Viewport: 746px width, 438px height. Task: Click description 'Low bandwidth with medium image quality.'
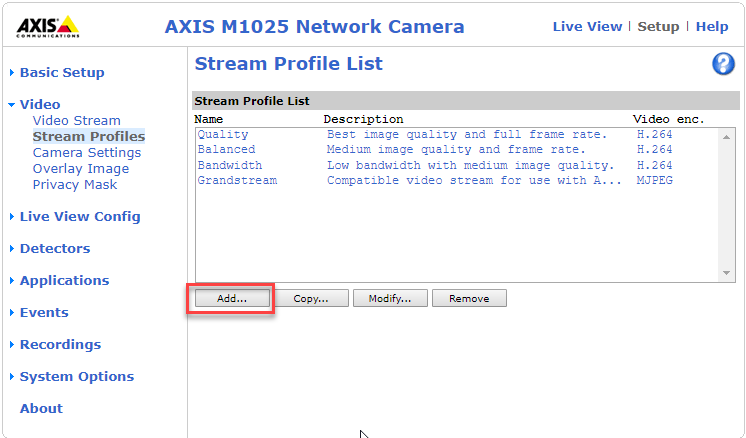(x=471, y=165)
